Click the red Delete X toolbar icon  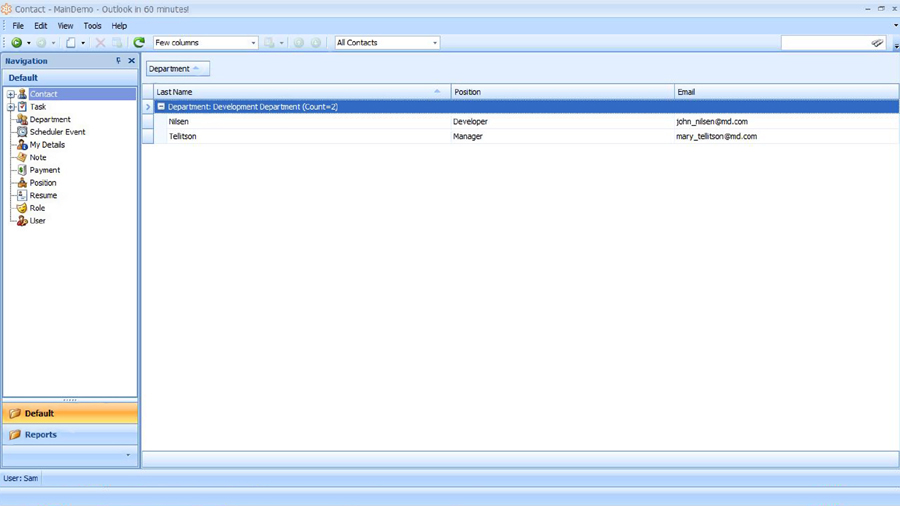coord(100,43)
